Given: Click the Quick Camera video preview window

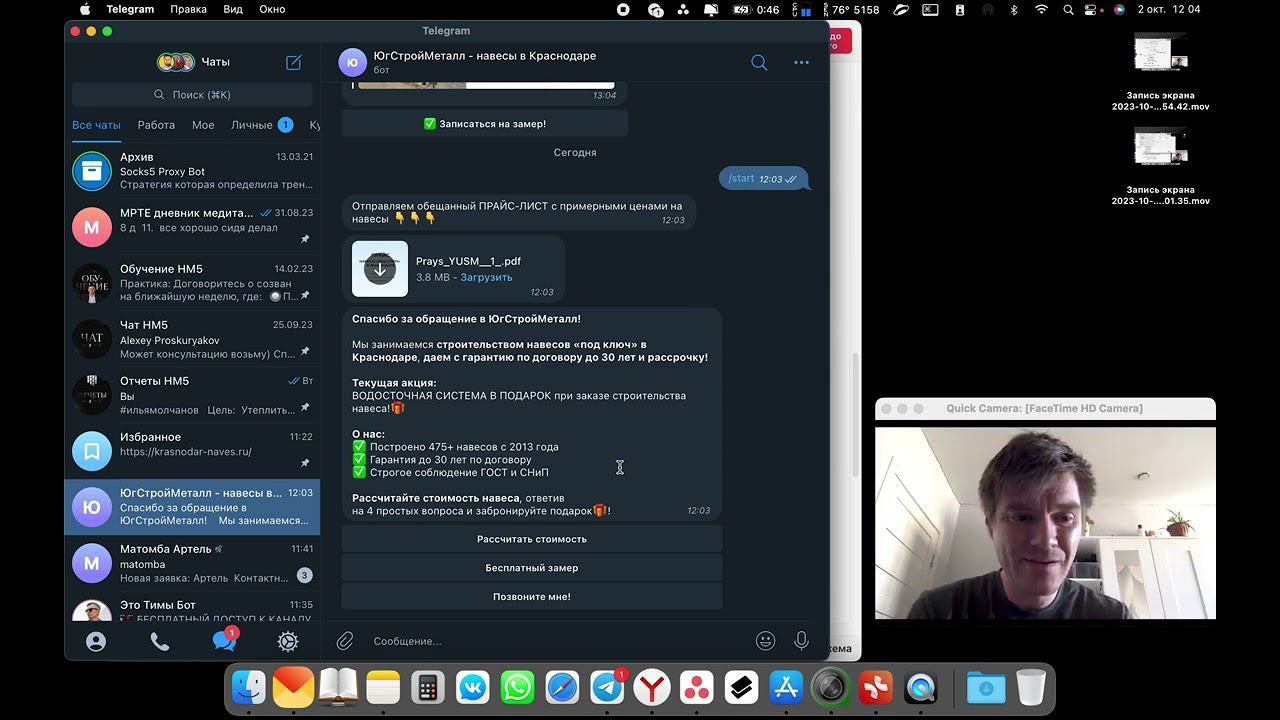Looking at the screenshot, I should pyautogui.click(x=1045, y=523).
